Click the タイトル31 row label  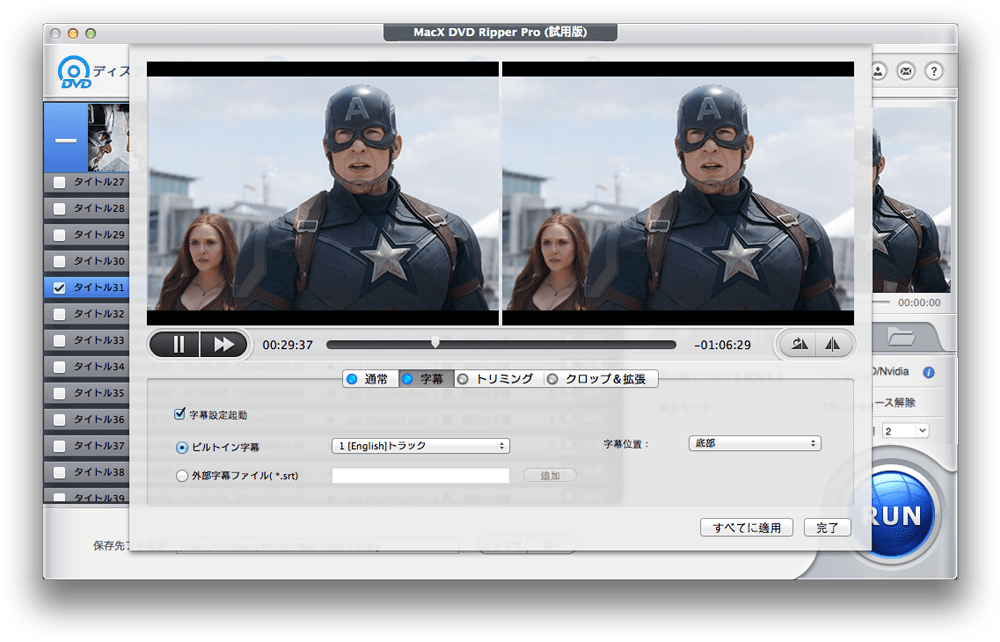99,288
